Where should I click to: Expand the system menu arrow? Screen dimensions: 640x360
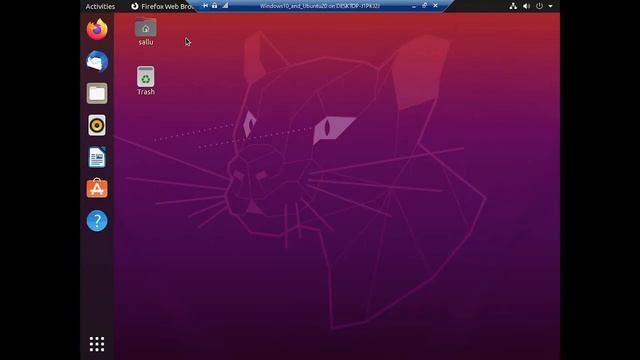point(550,6)
